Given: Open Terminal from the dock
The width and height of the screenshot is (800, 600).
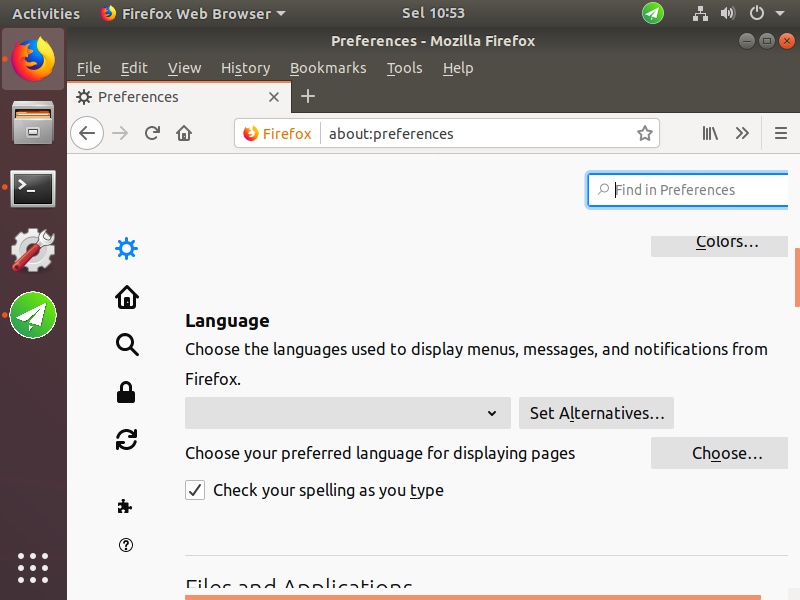Looking at the screenshot, I should (x=33, y=188).
